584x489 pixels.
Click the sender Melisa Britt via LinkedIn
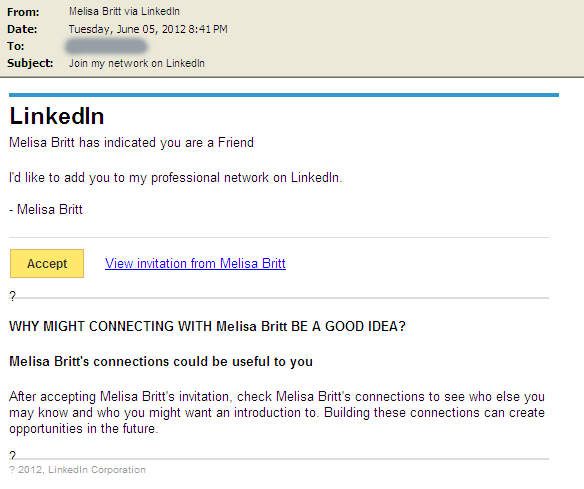[x=124, y=12]
